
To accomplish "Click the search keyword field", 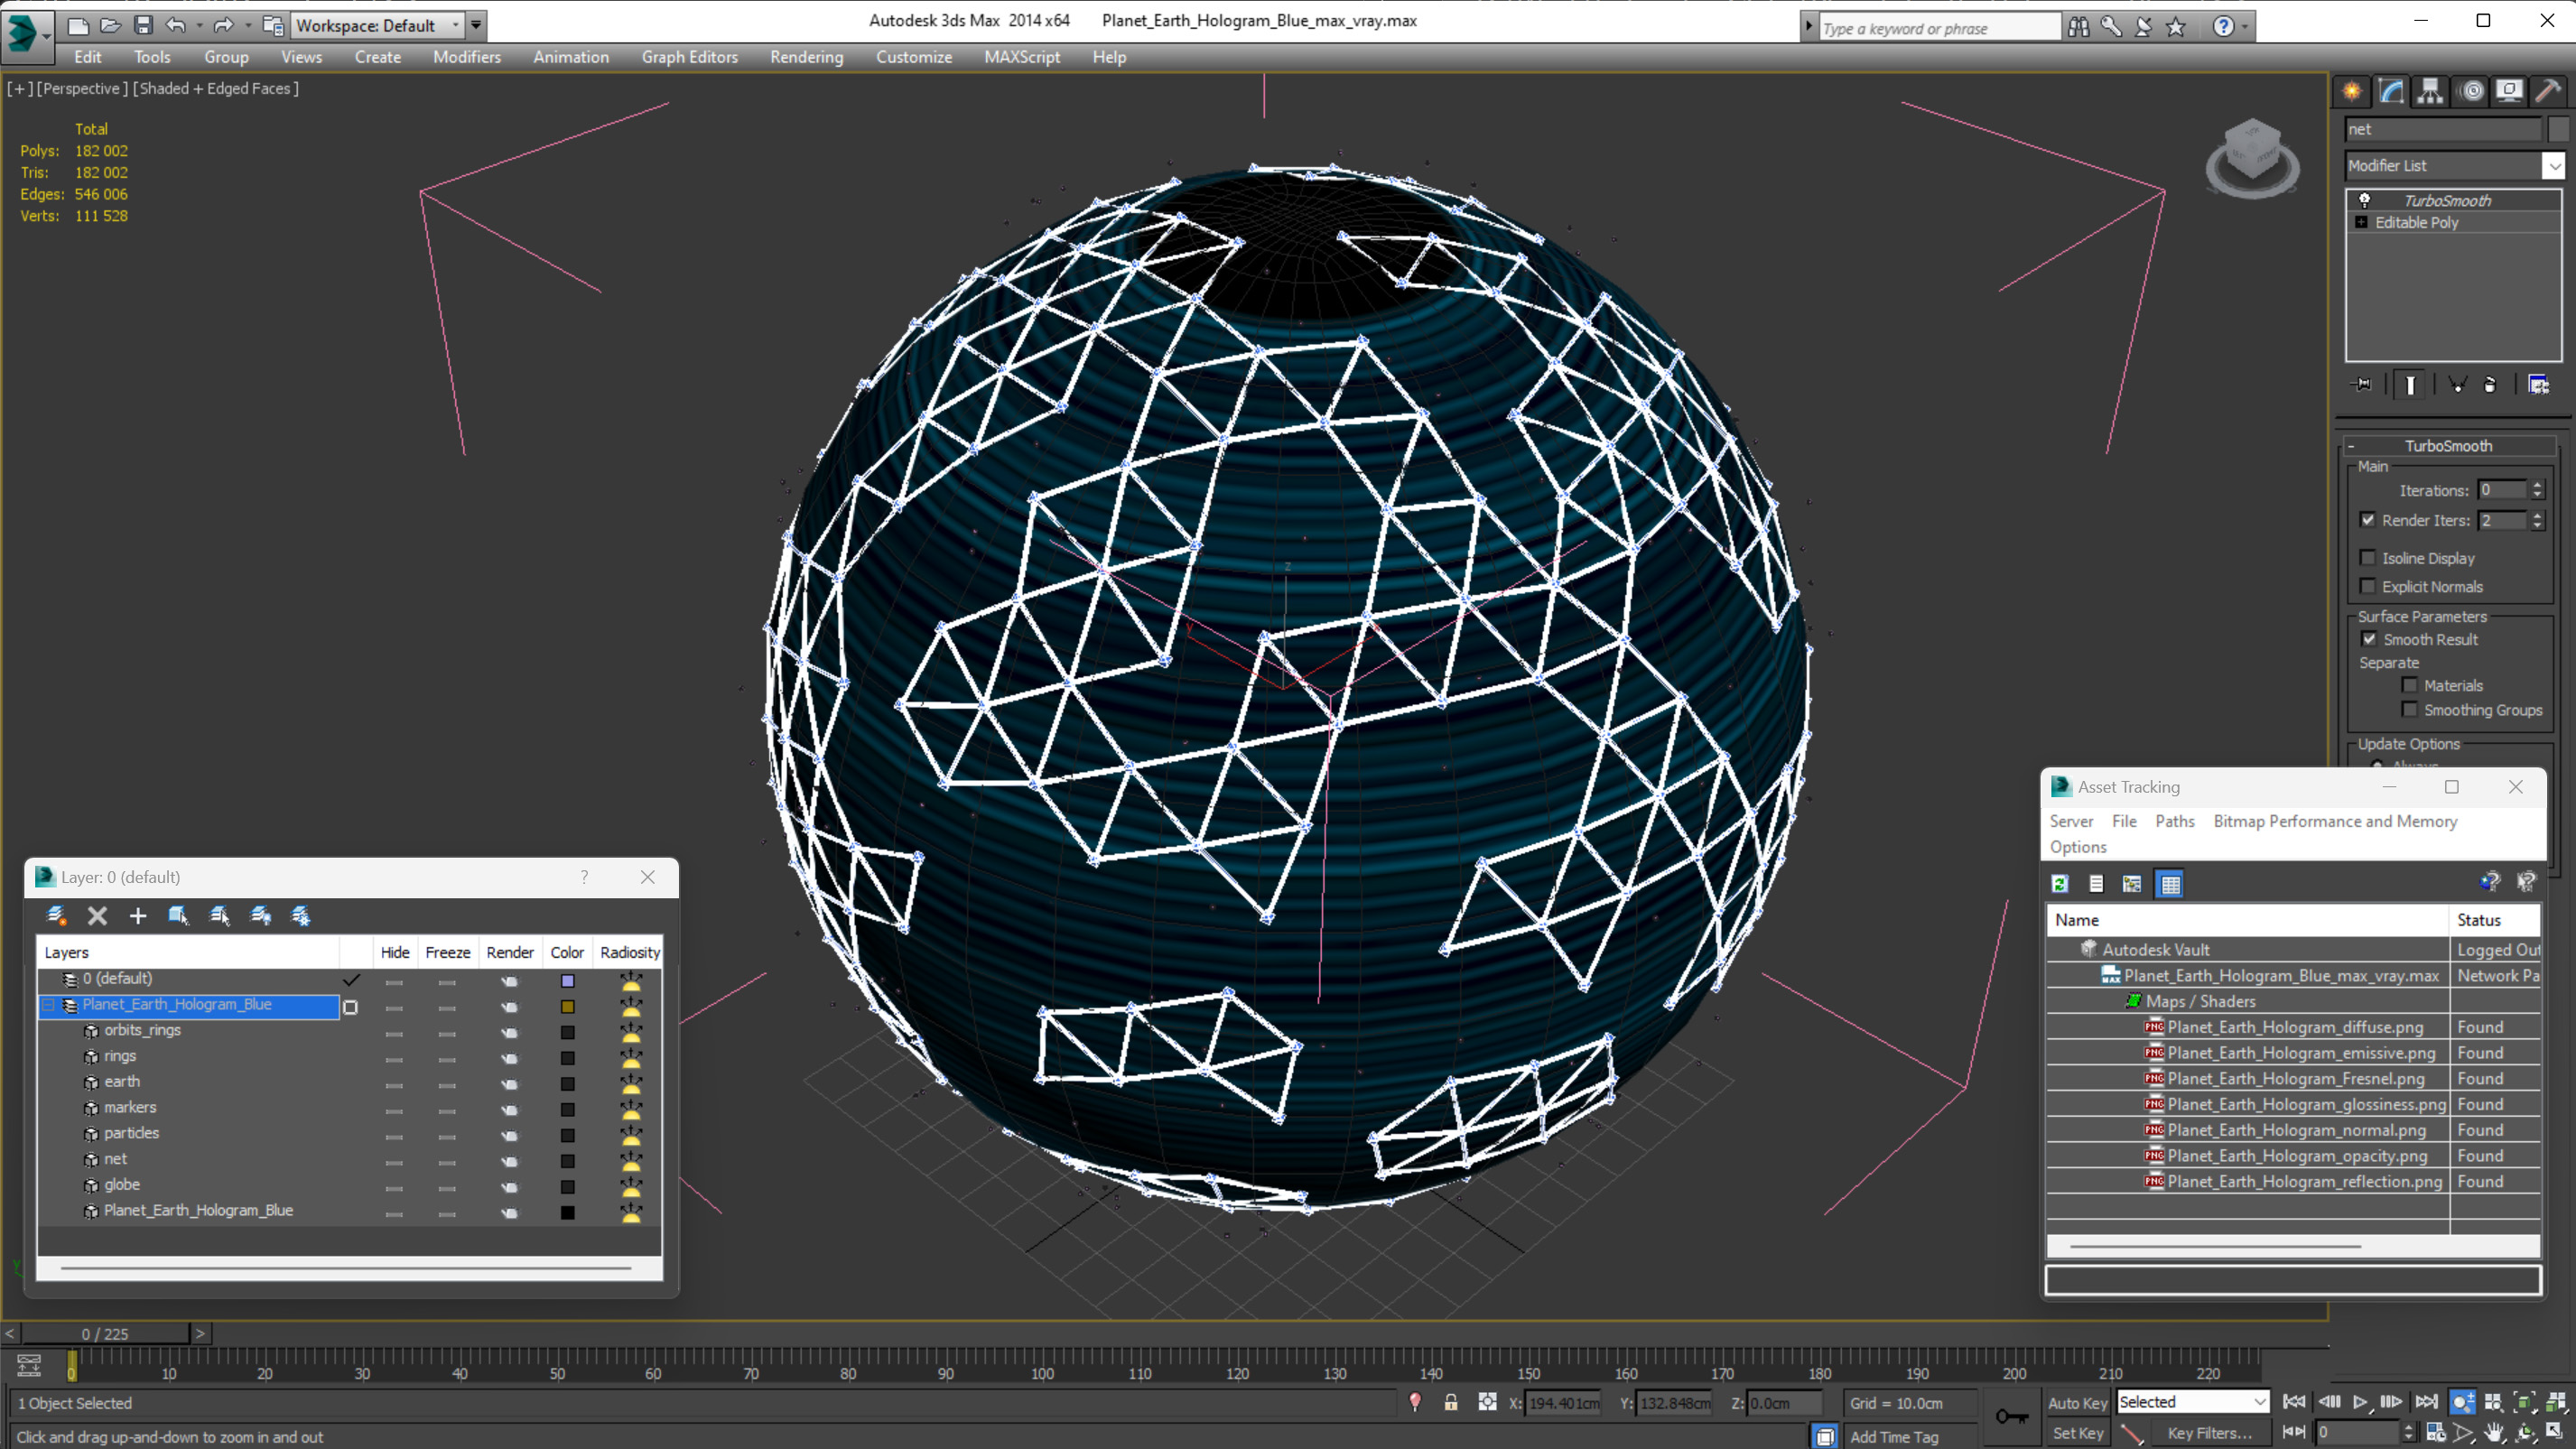I will pyautogui.click(x=1939, y=28).
